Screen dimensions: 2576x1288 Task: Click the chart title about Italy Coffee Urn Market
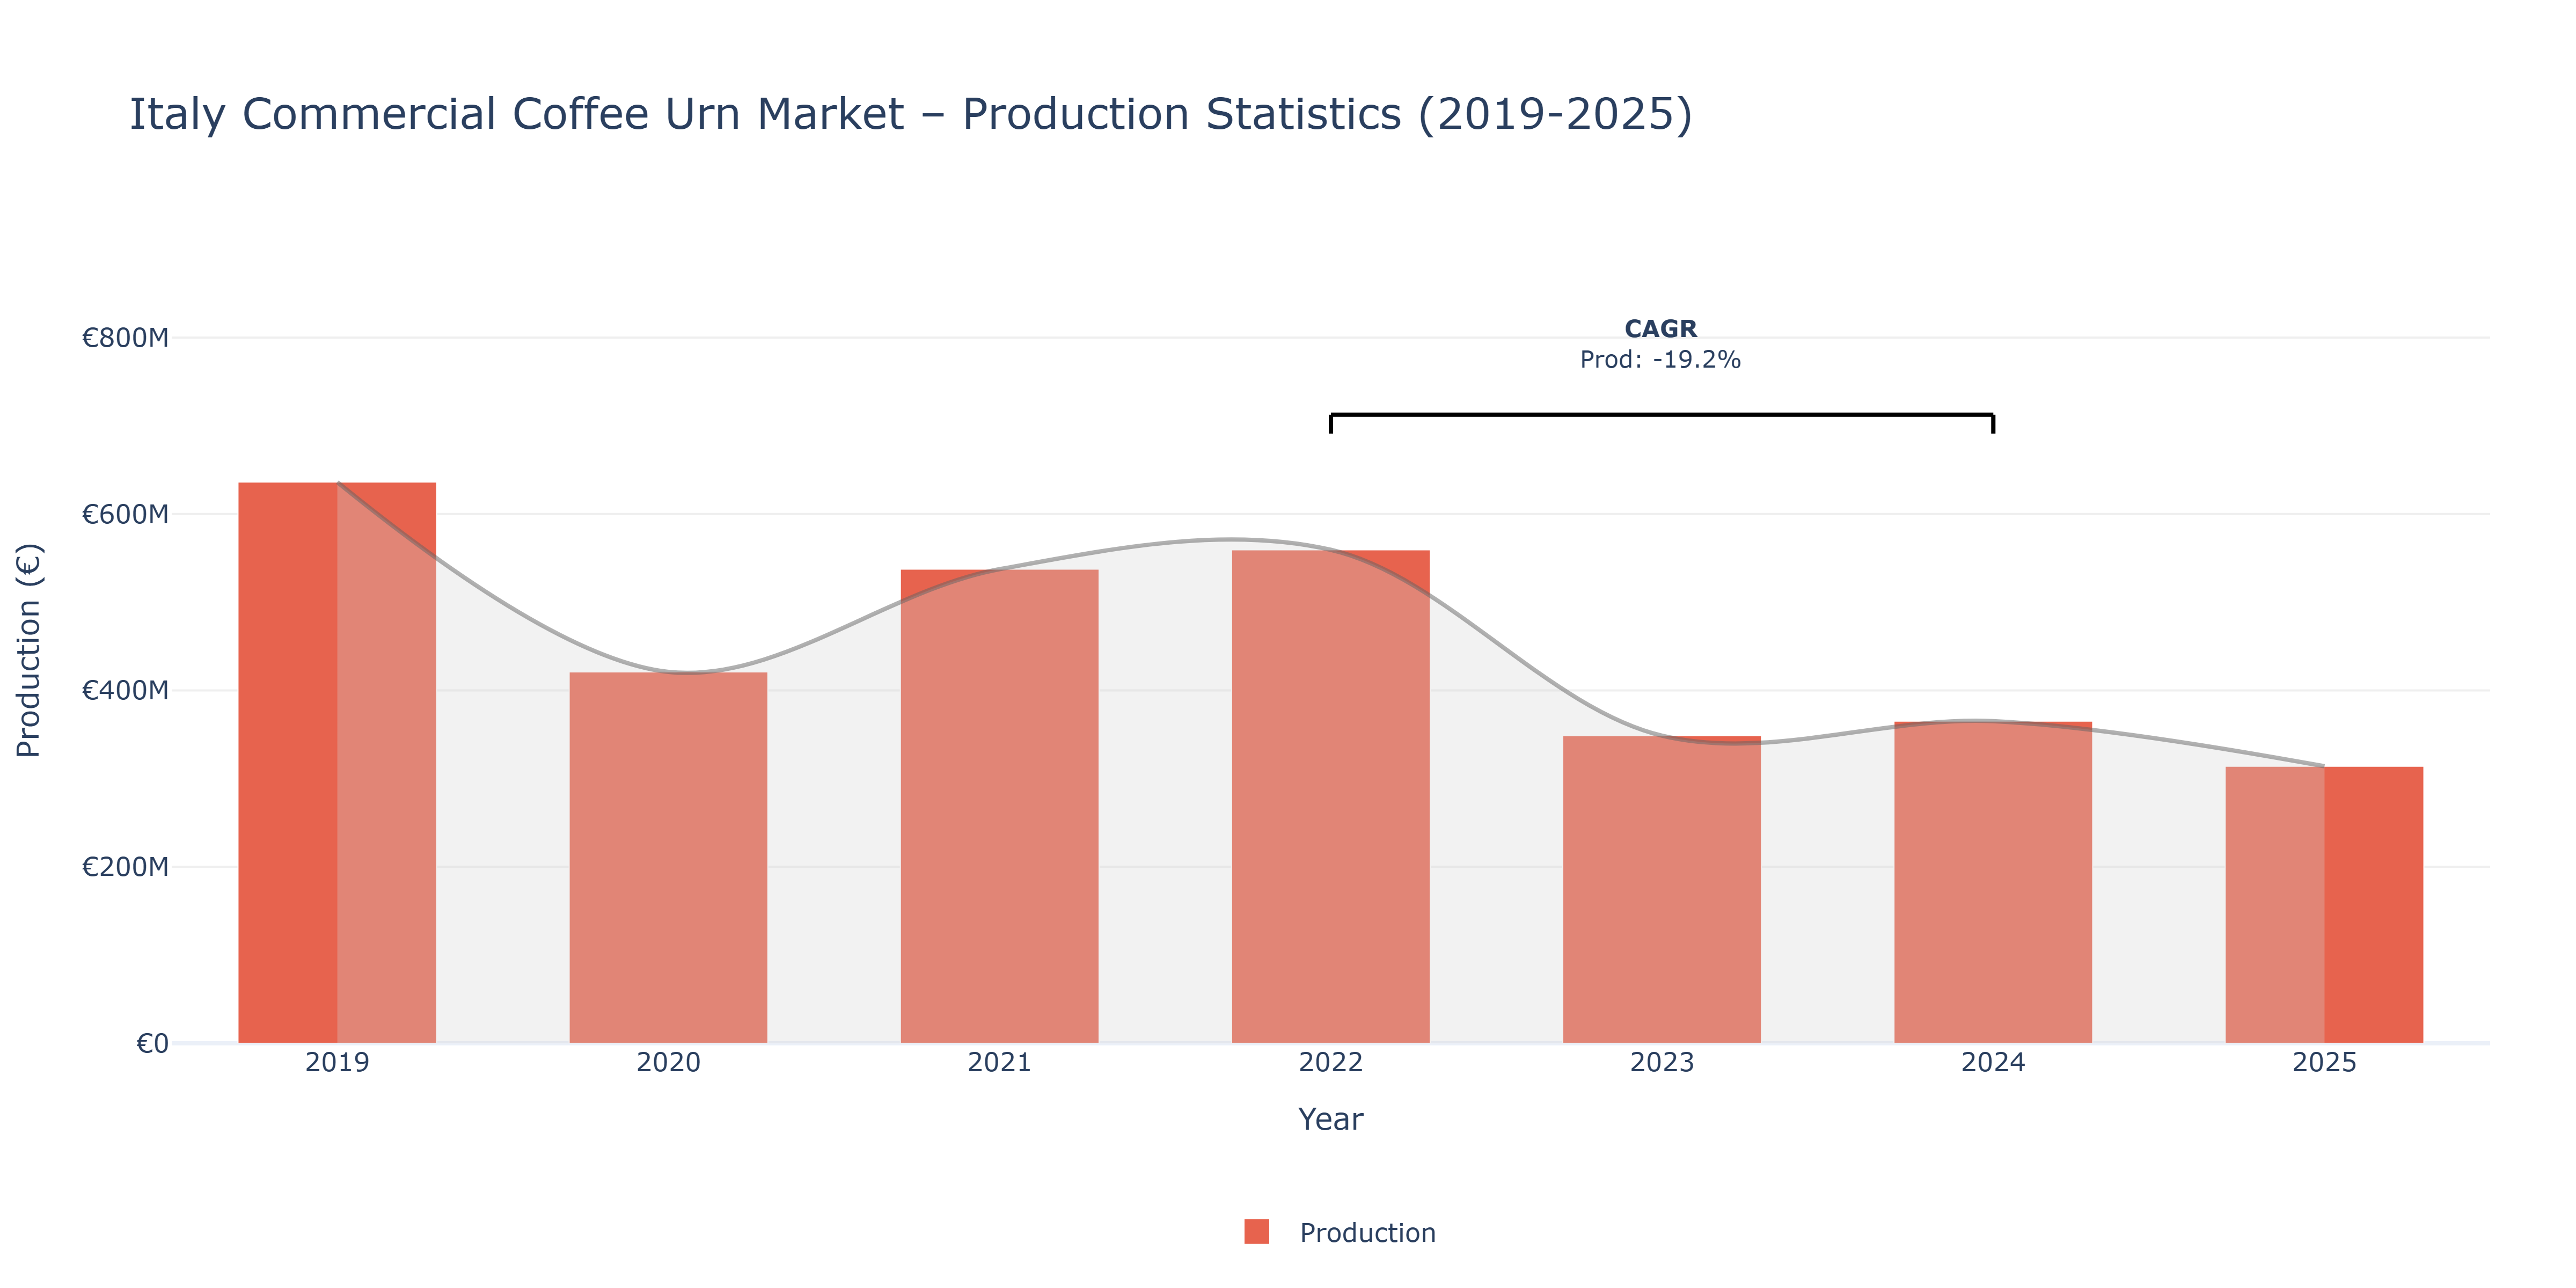[911, 114]
